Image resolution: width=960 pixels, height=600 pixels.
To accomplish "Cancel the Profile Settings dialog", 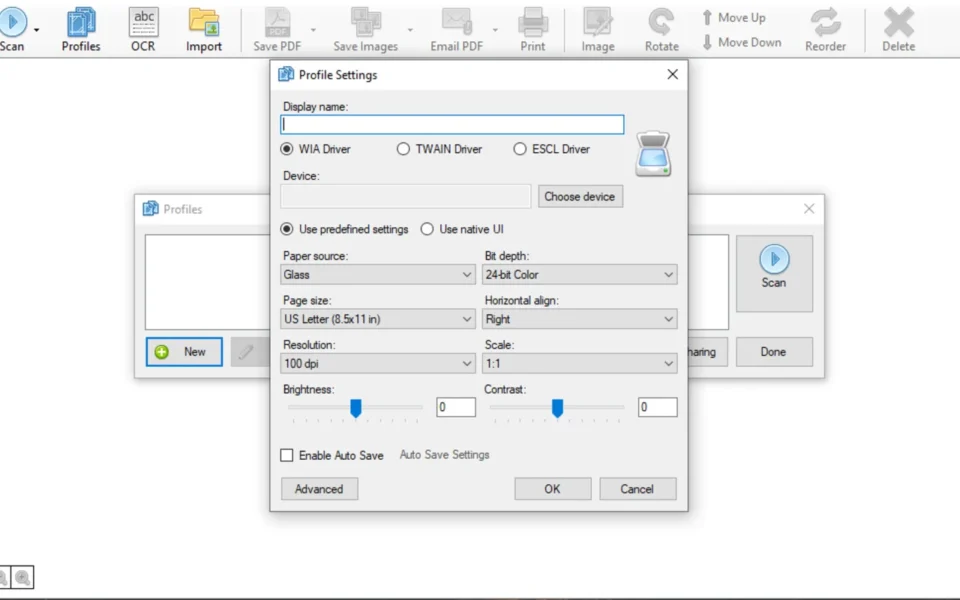I will tap(637, 489).
